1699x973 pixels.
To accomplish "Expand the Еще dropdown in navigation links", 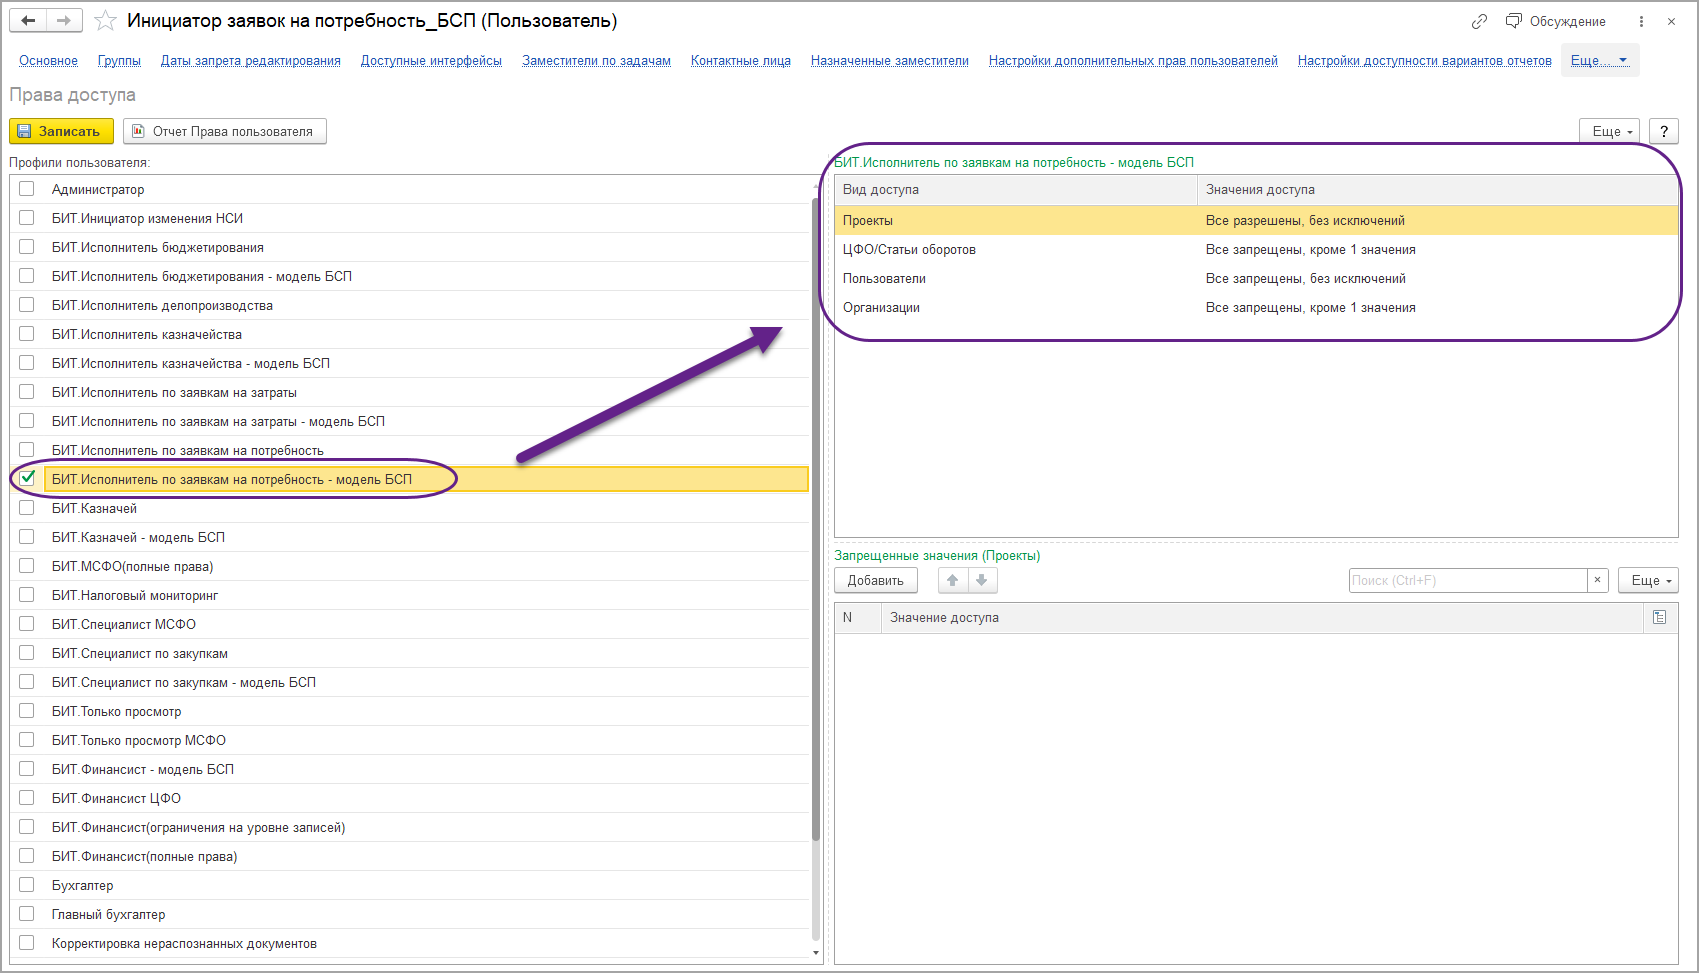I will [x=1600, y=60].
